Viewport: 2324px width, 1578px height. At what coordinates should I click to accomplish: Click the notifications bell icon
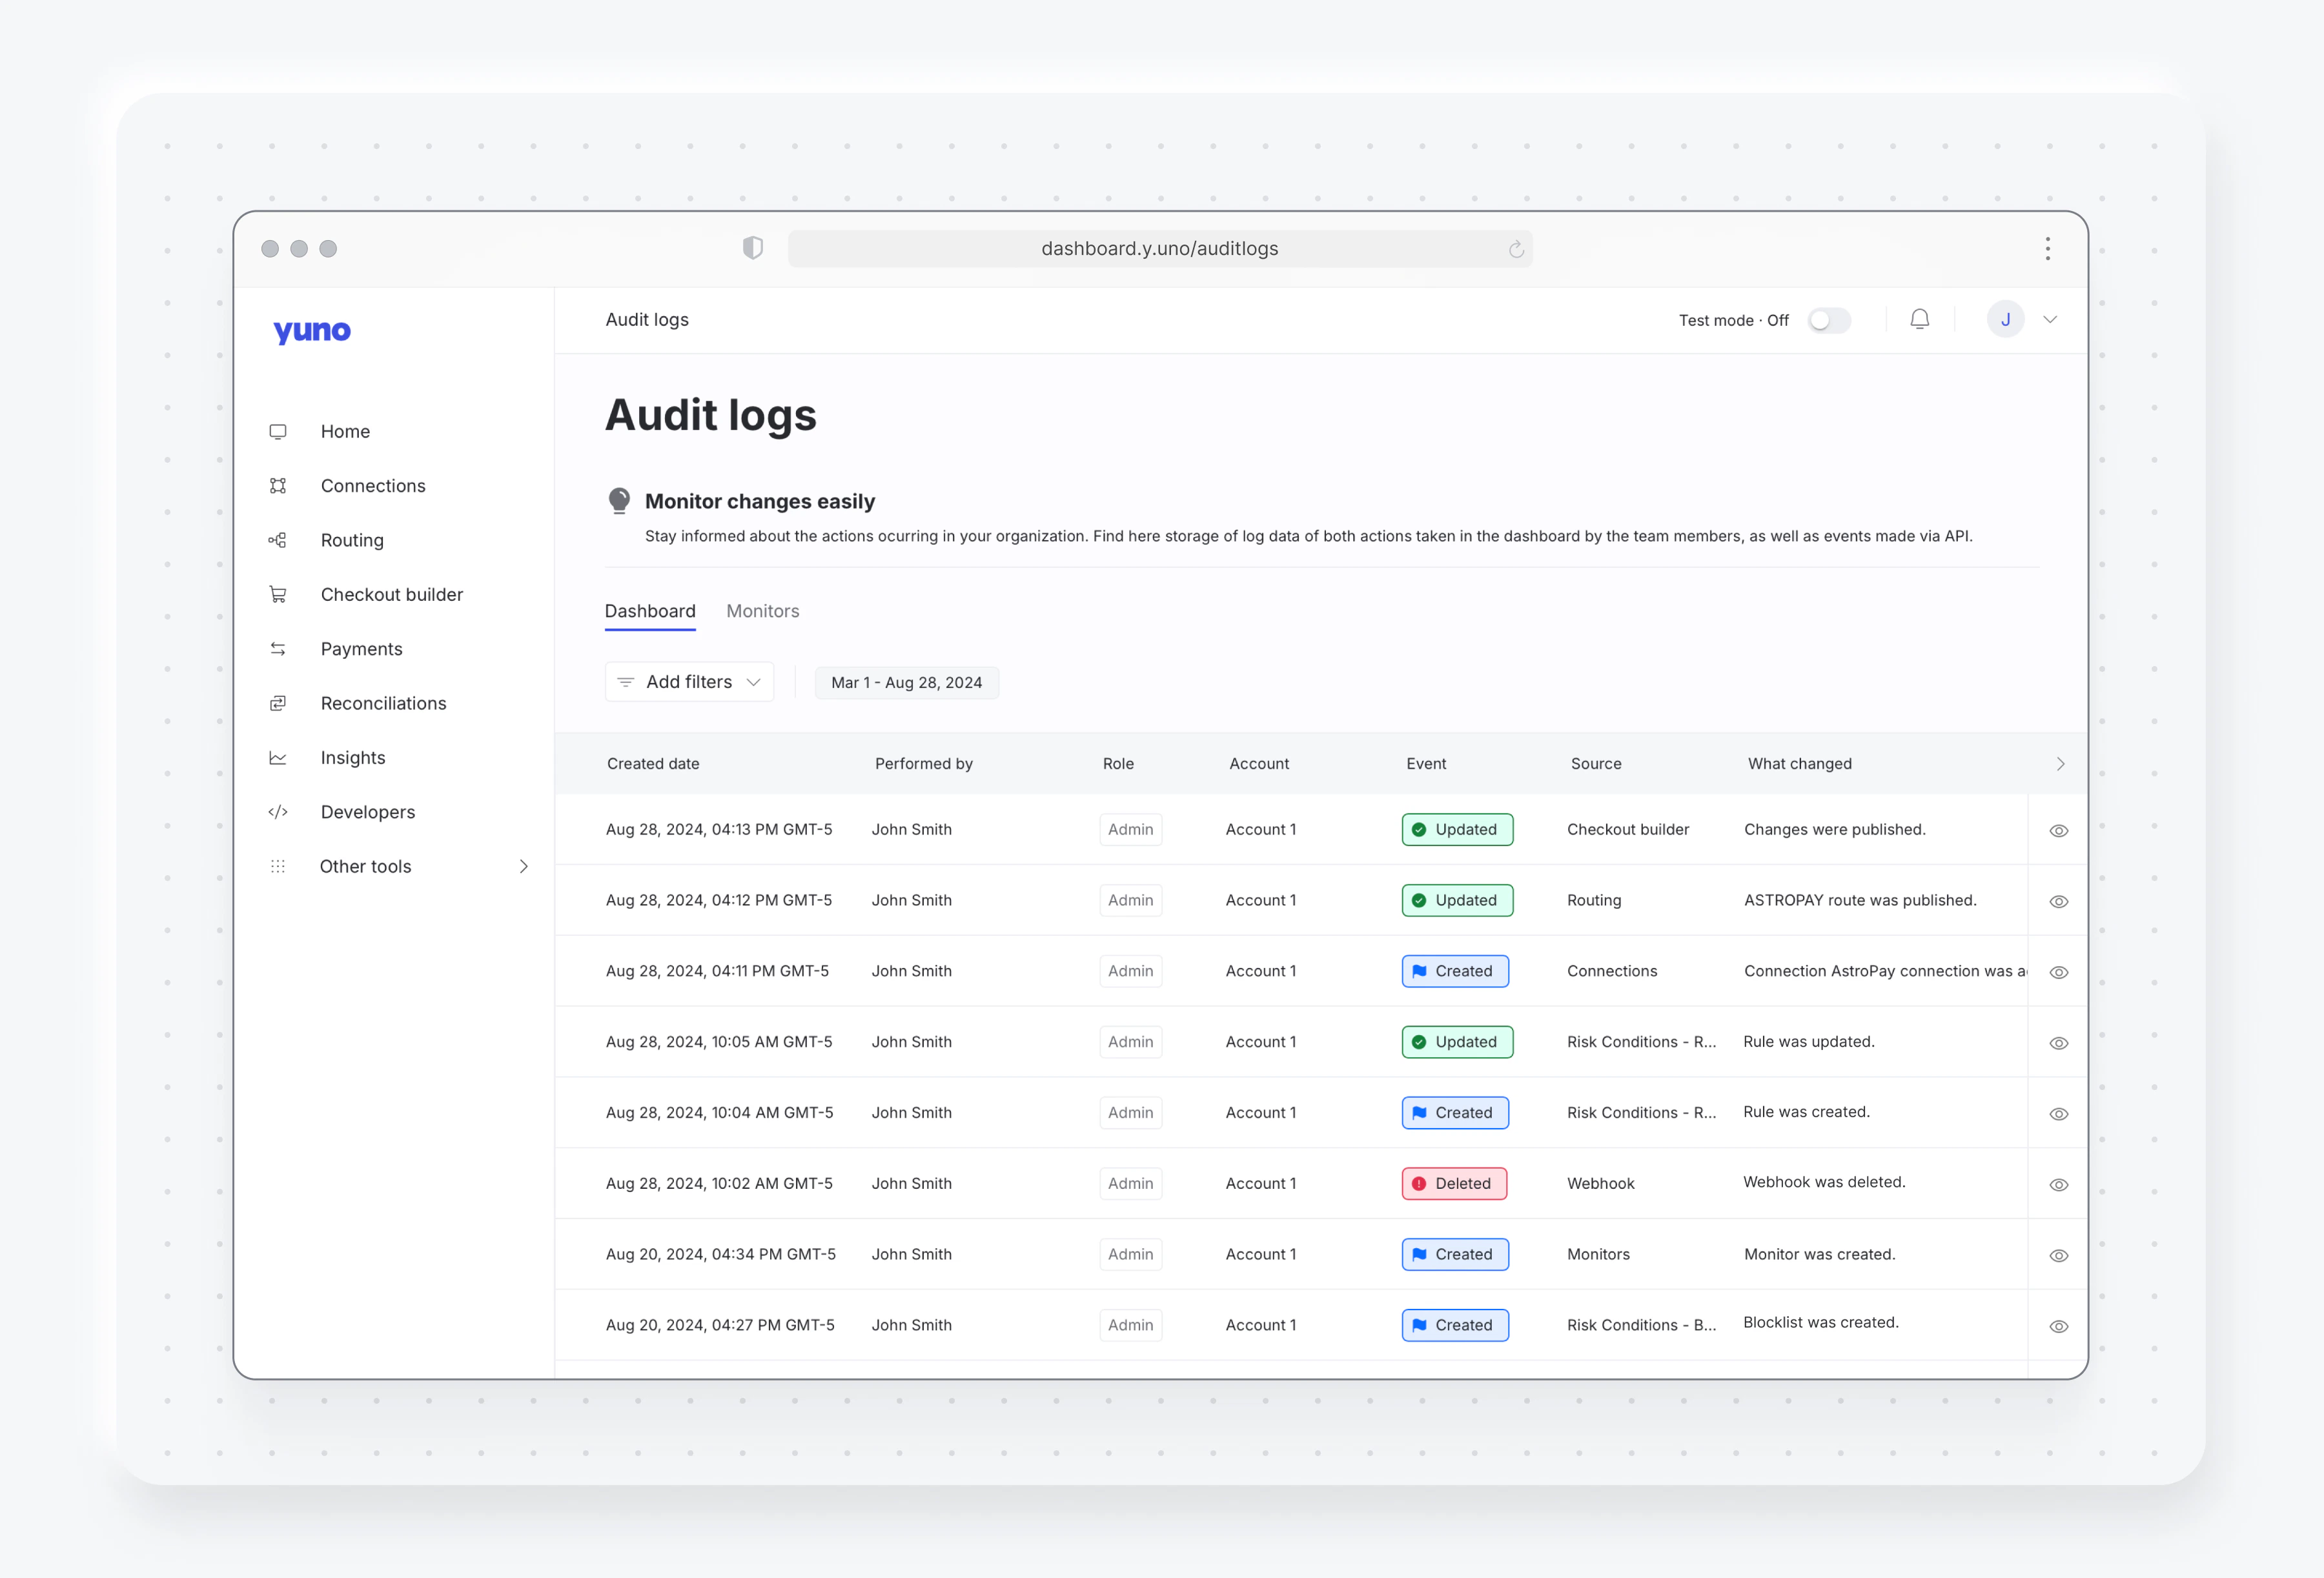1919,319
